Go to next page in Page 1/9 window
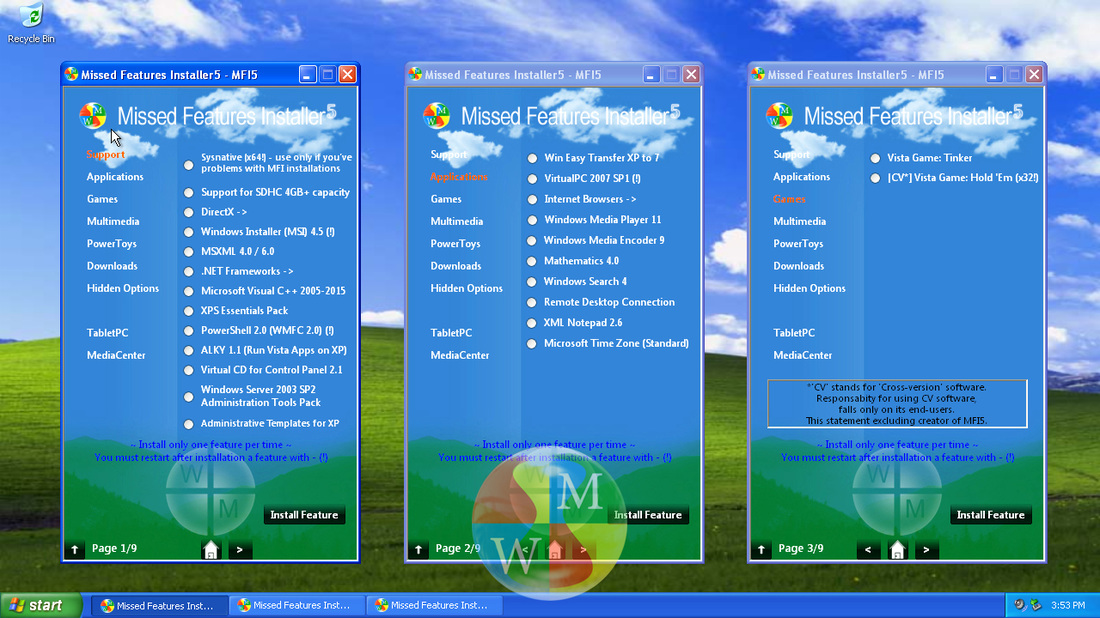Viewport: 1100px width, 618px height. click(x=239, y=550)
